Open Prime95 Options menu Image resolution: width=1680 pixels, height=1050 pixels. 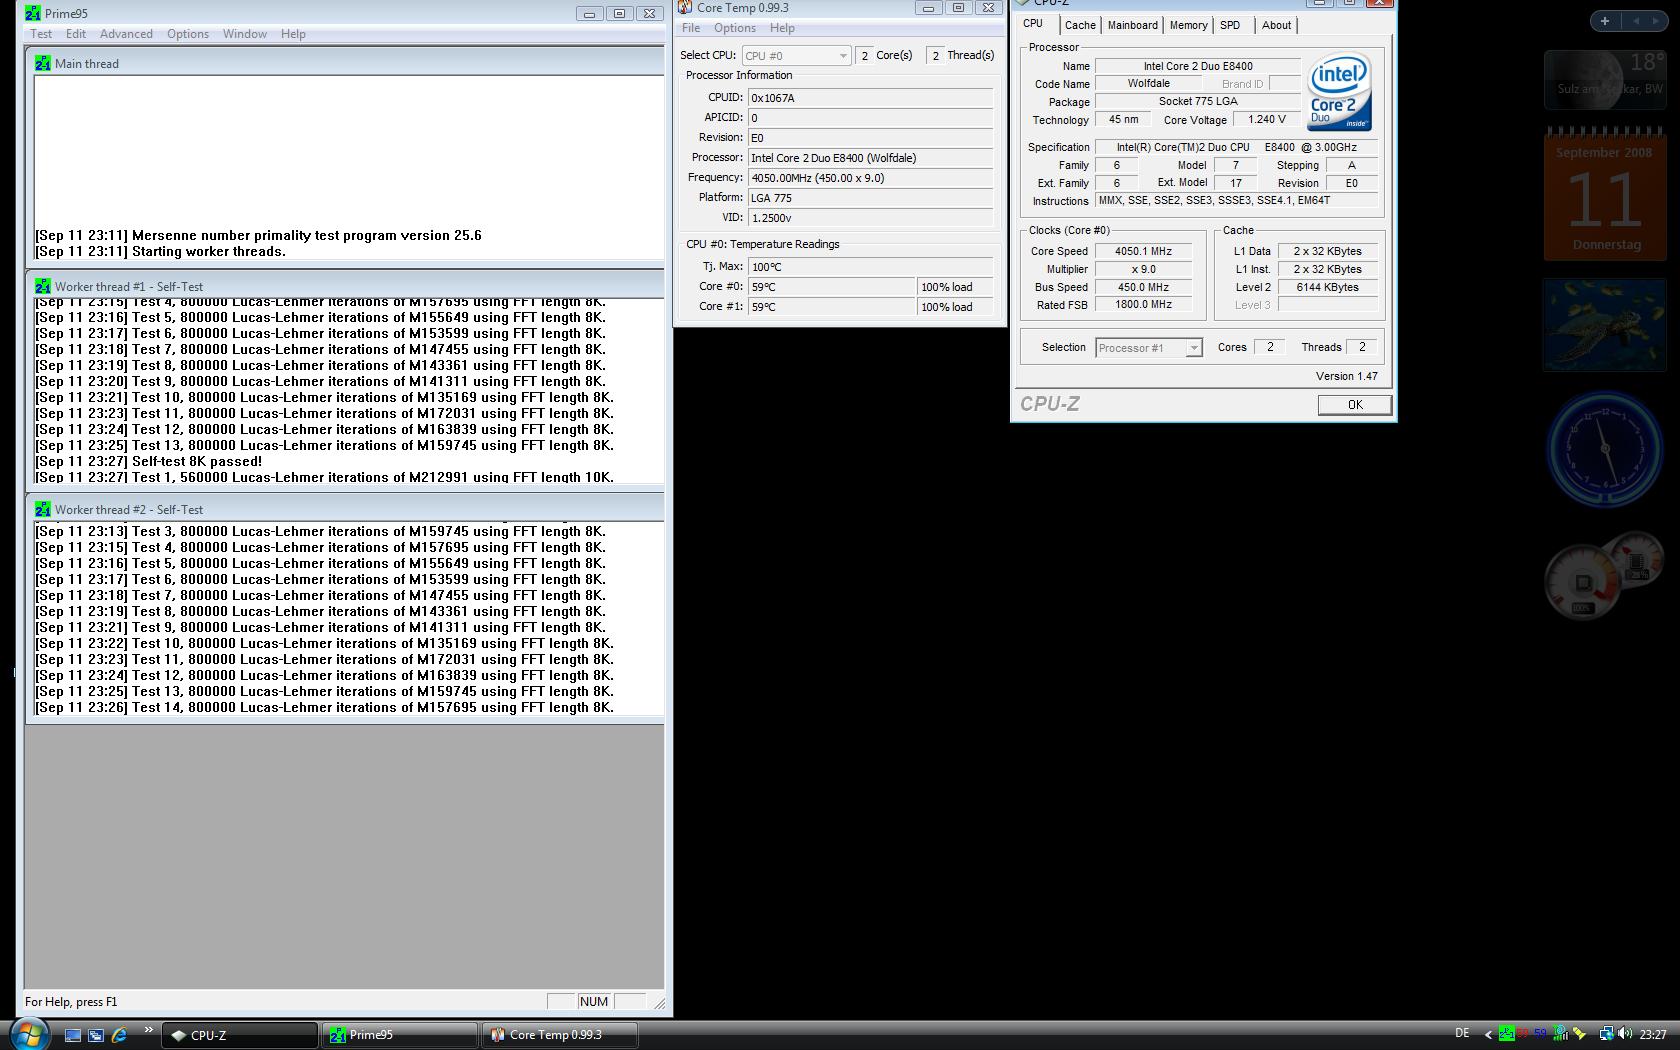(x=188, y=34)
